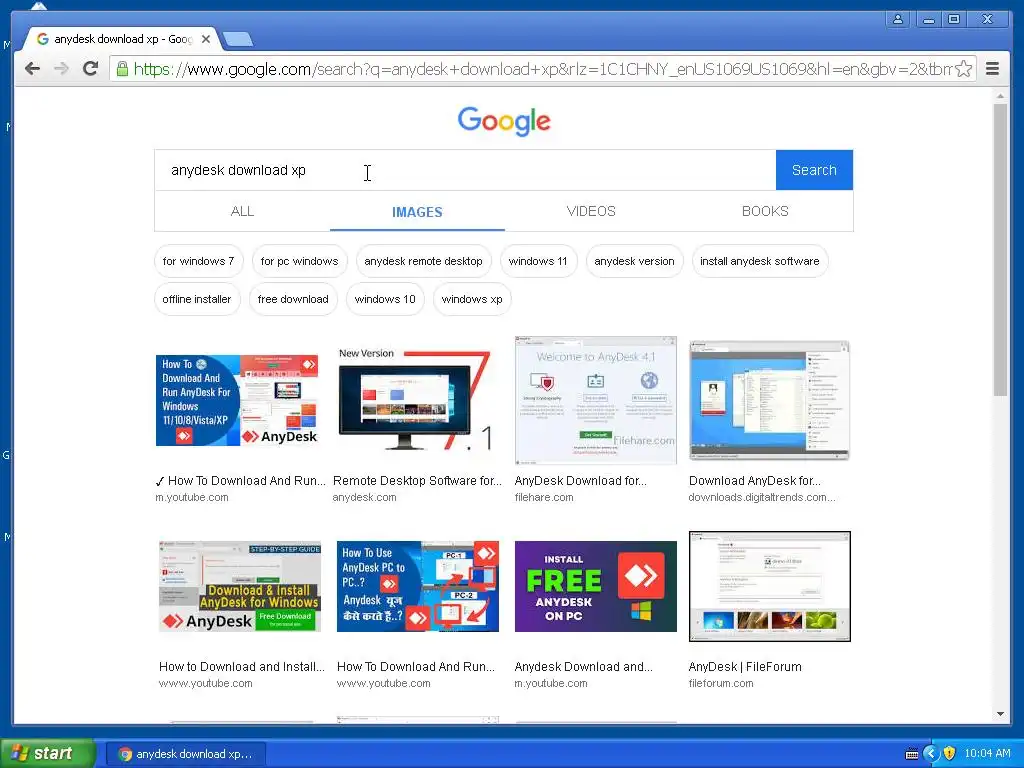
Task: Click the on-screen keyboard tray icon
Action: click(x=912, y=754)
